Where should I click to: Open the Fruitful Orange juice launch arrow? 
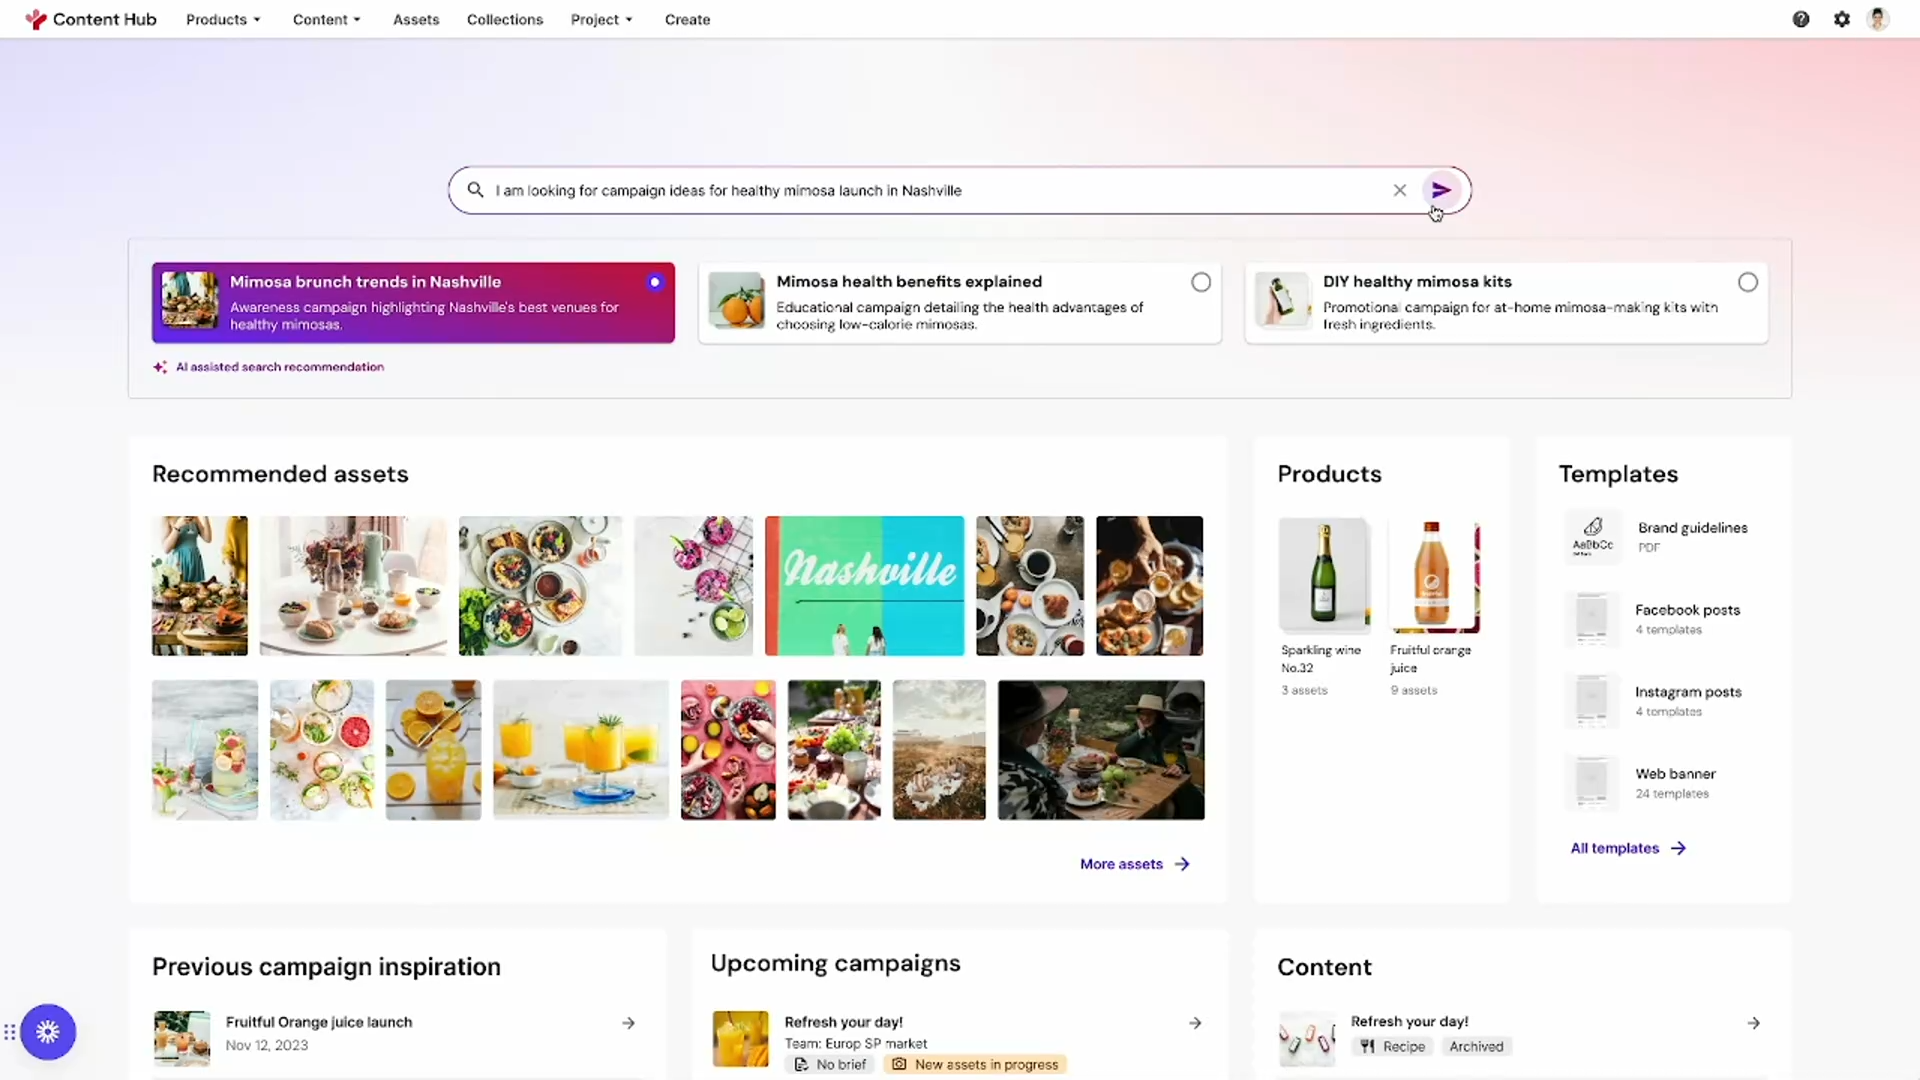[x=628, y=1022]
